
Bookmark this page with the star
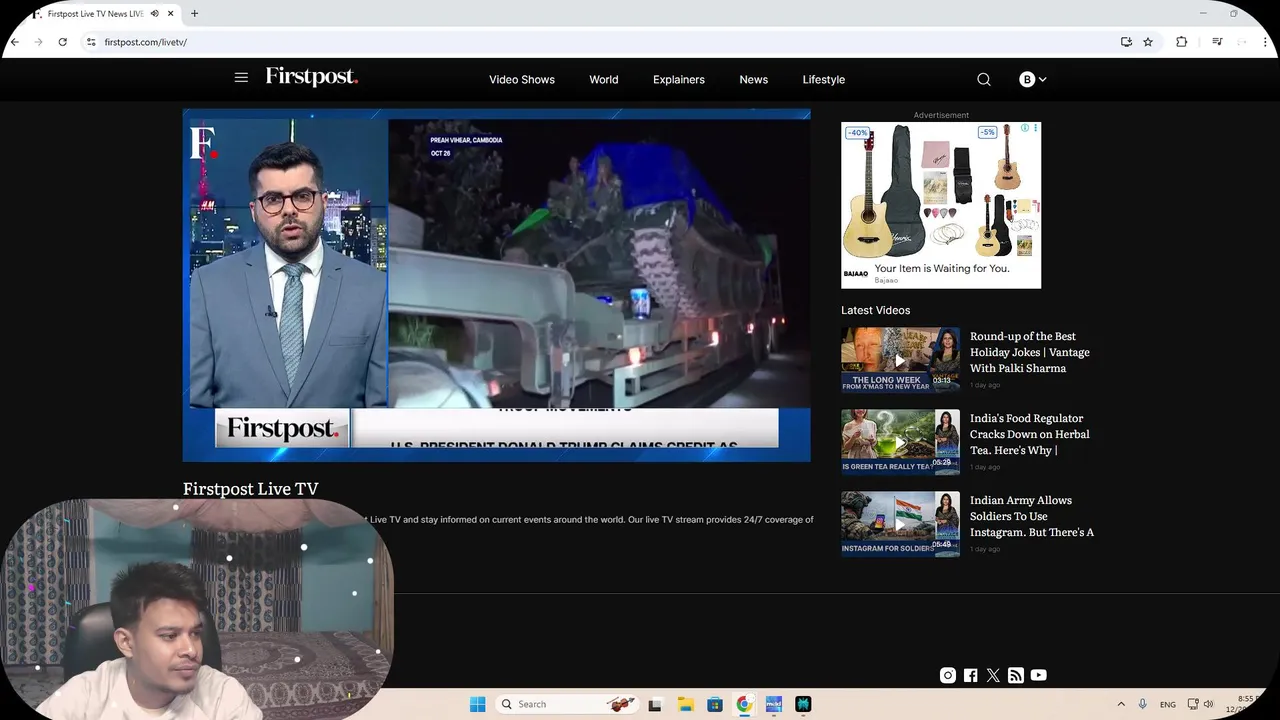(1148, 42)
